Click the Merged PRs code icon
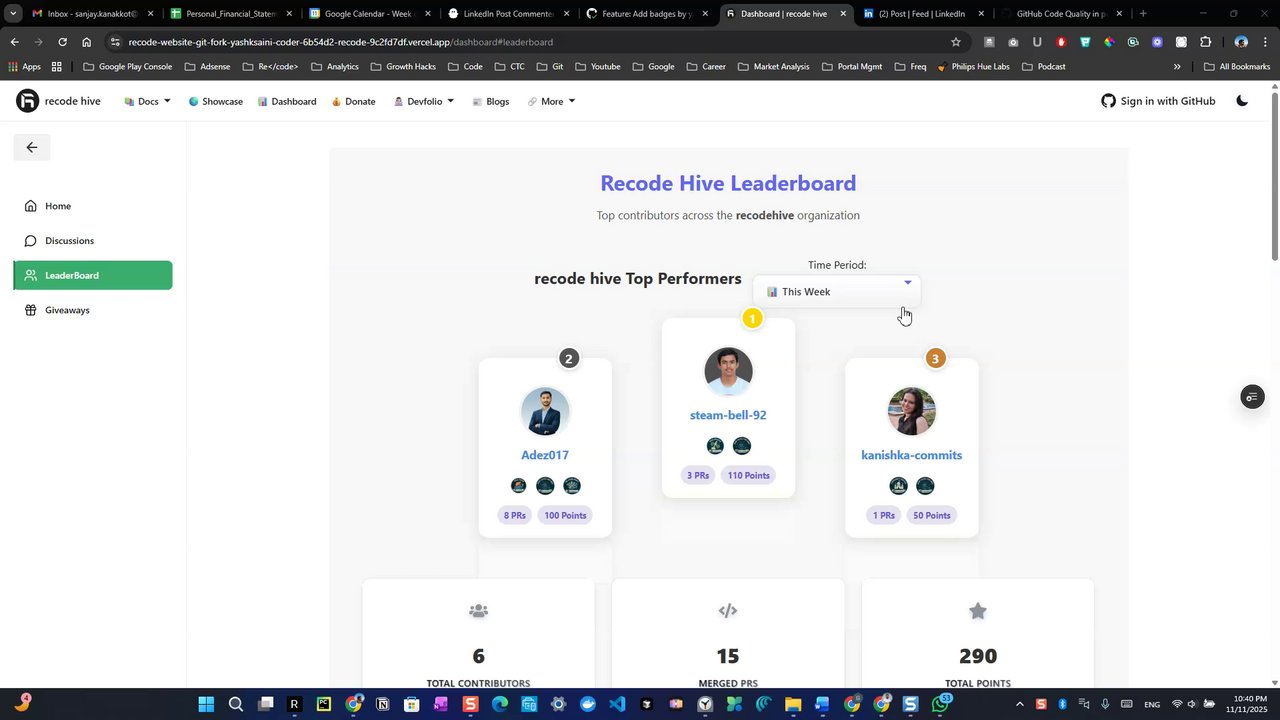 coord(728,611)
